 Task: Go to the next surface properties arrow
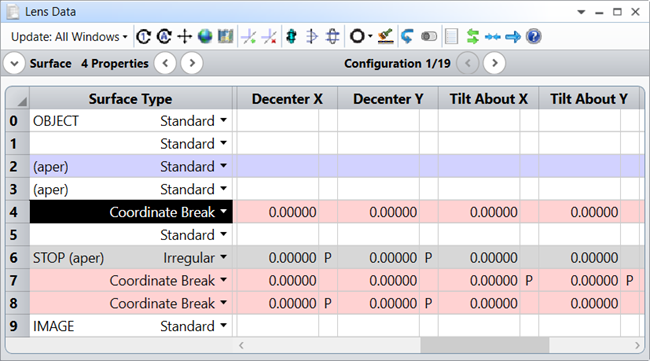coord(192,63)
